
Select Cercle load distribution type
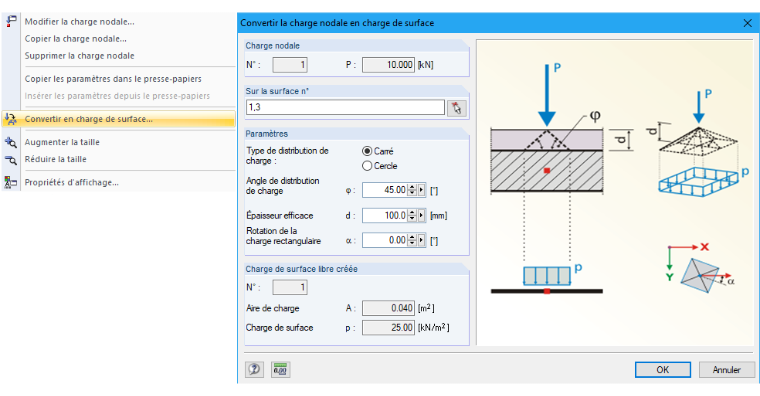(367, 166)
